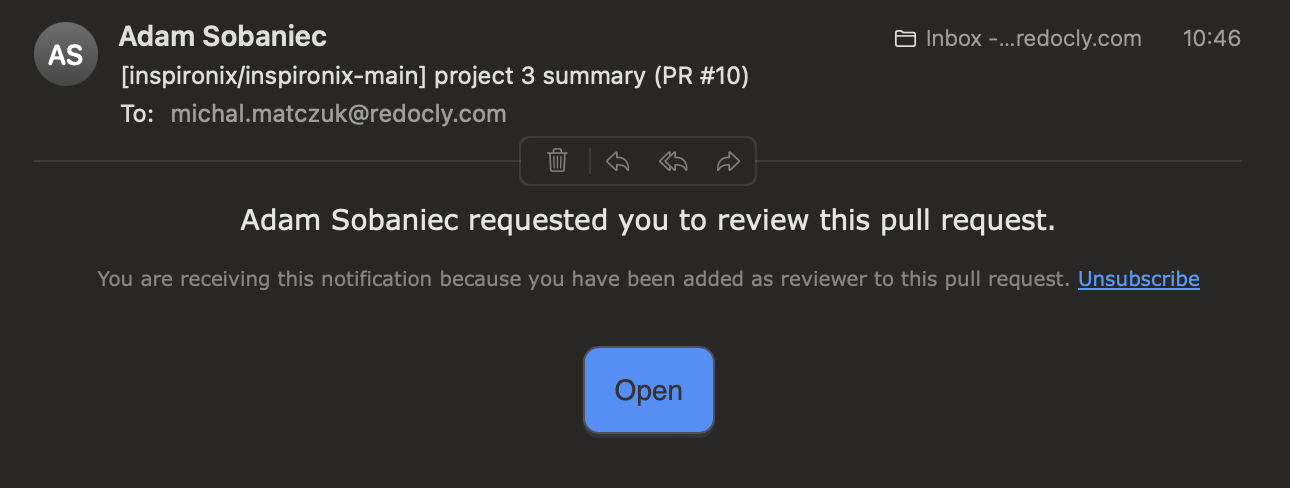Click the review request headline text
Viewport: 1290px width, 488px height.
click(x=648, y=220)
